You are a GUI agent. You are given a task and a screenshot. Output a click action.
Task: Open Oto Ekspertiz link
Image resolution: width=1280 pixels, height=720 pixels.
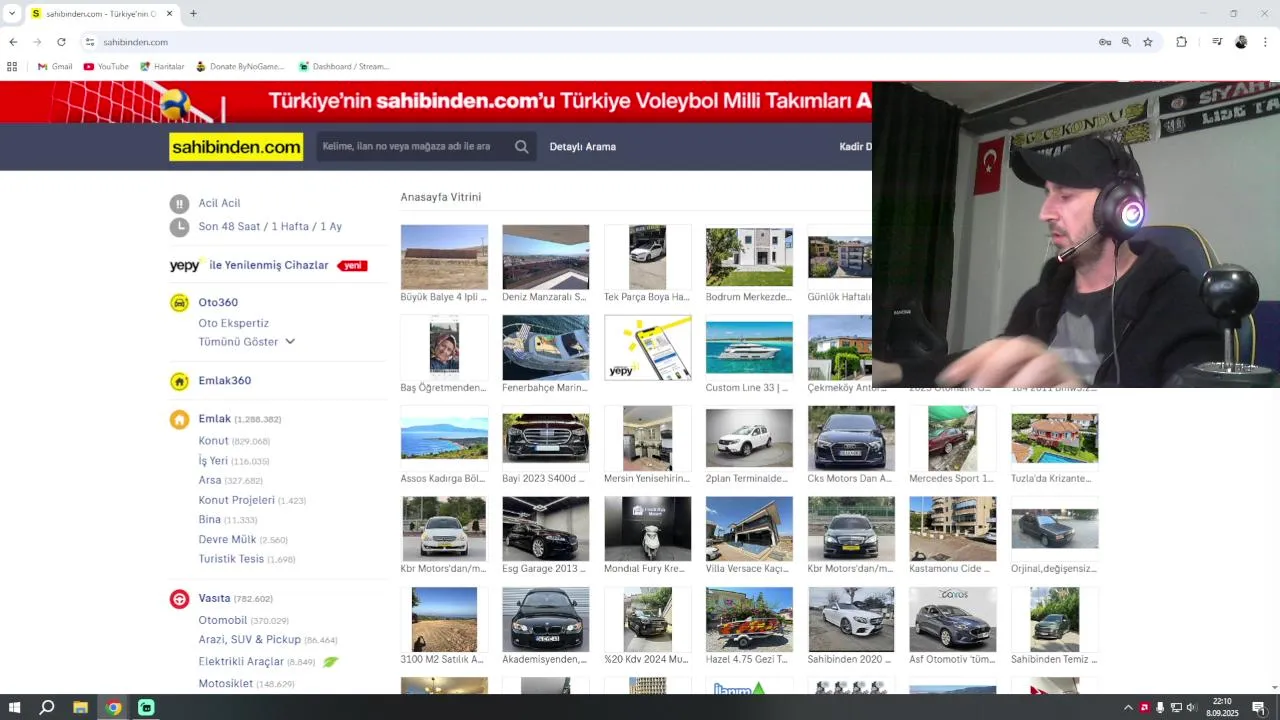pyautogui.click(x=233, y=323)
